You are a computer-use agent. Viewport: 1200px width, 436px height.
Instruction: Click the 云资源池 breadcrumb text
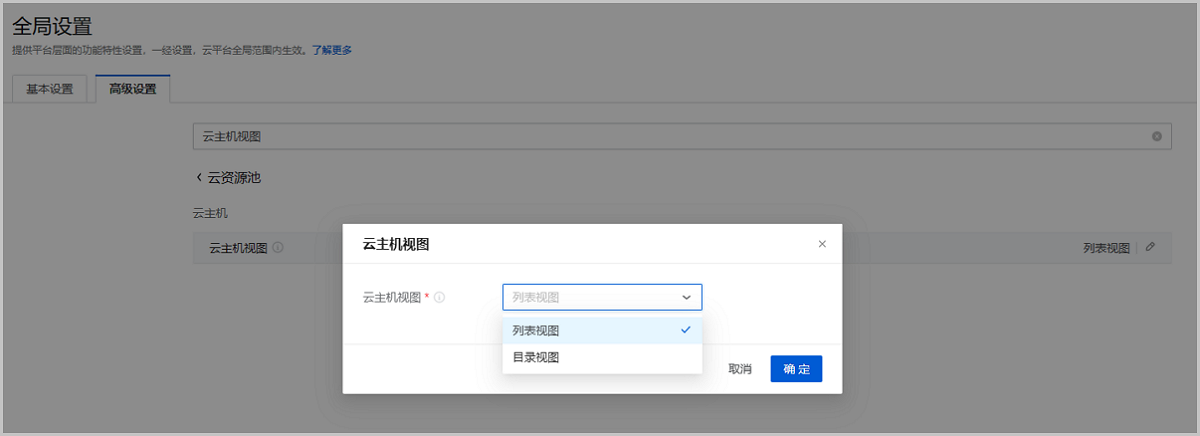[x=234, y=178]
